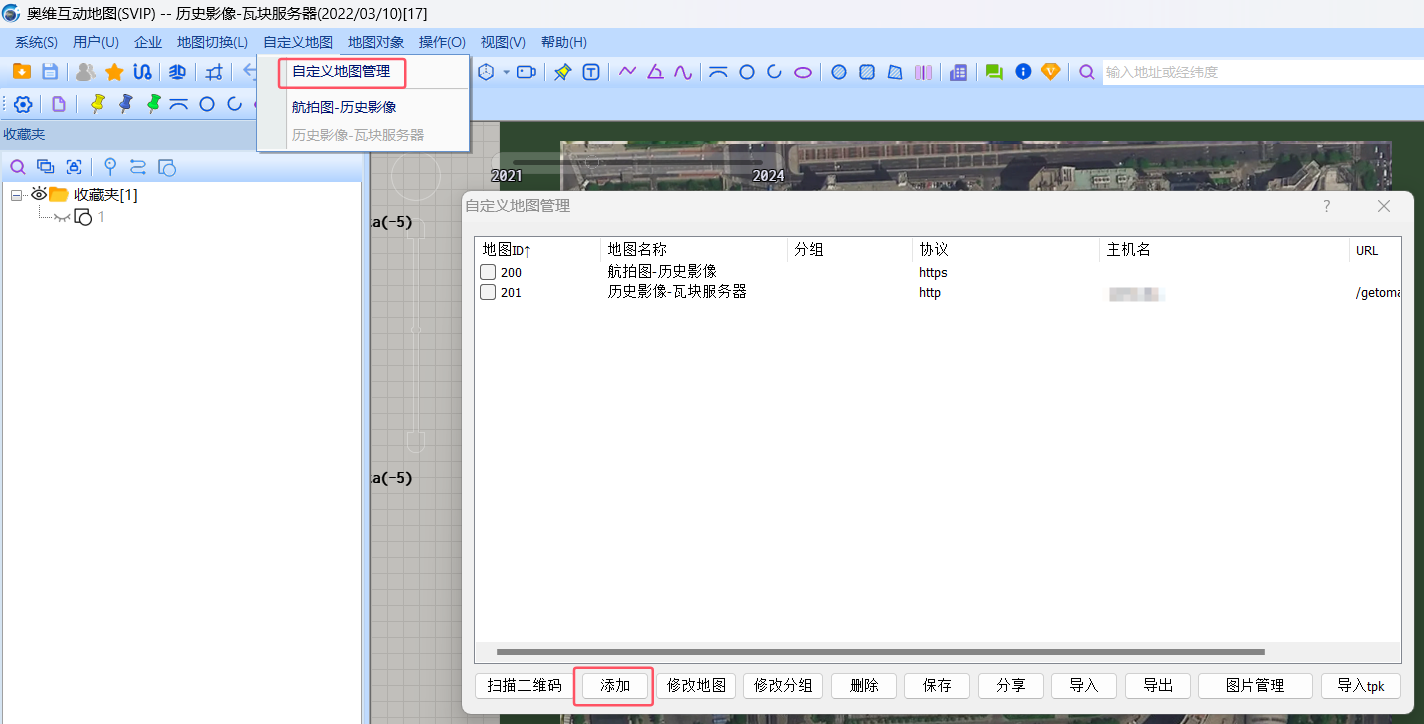
Task: Check the box for map ID 200
Action: [x=488, y=272]
